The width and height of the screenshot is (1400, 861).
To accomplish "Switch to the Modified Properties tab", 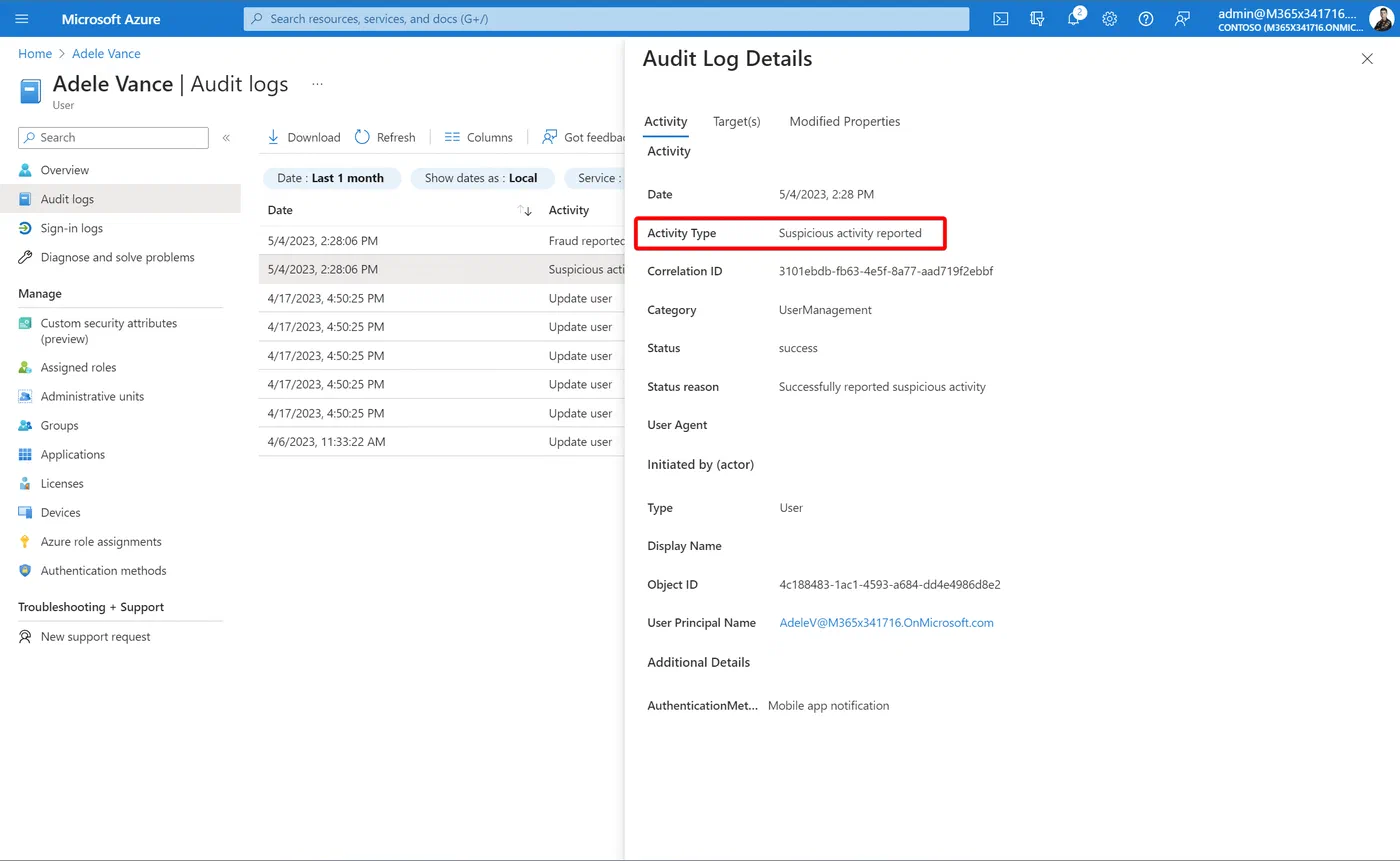I will coord(845,121).
